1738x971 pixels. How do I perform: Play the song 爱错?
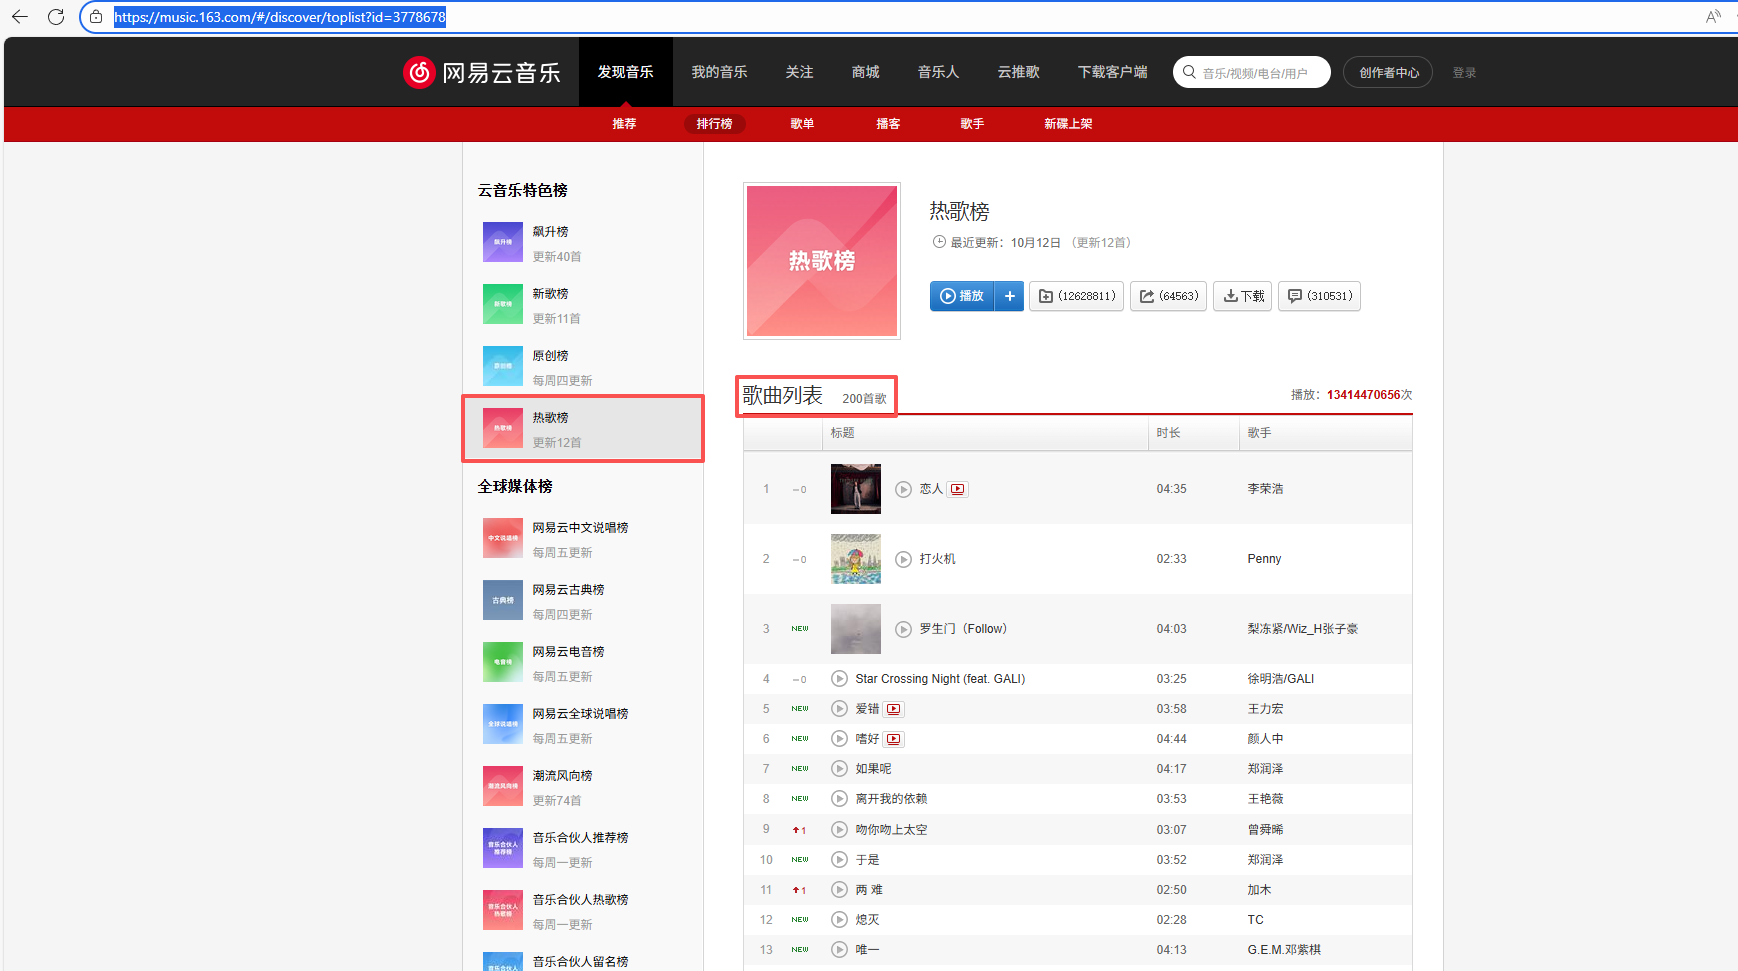(840, 709)
